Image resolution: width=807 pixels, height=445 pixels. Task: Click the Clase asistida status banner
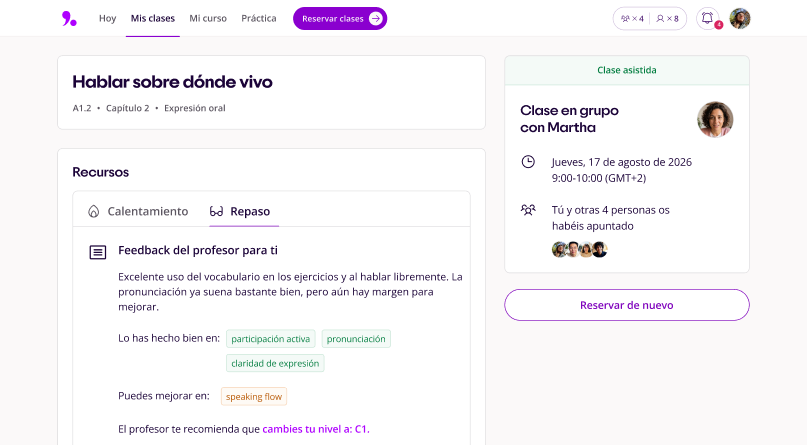(627, 70)
